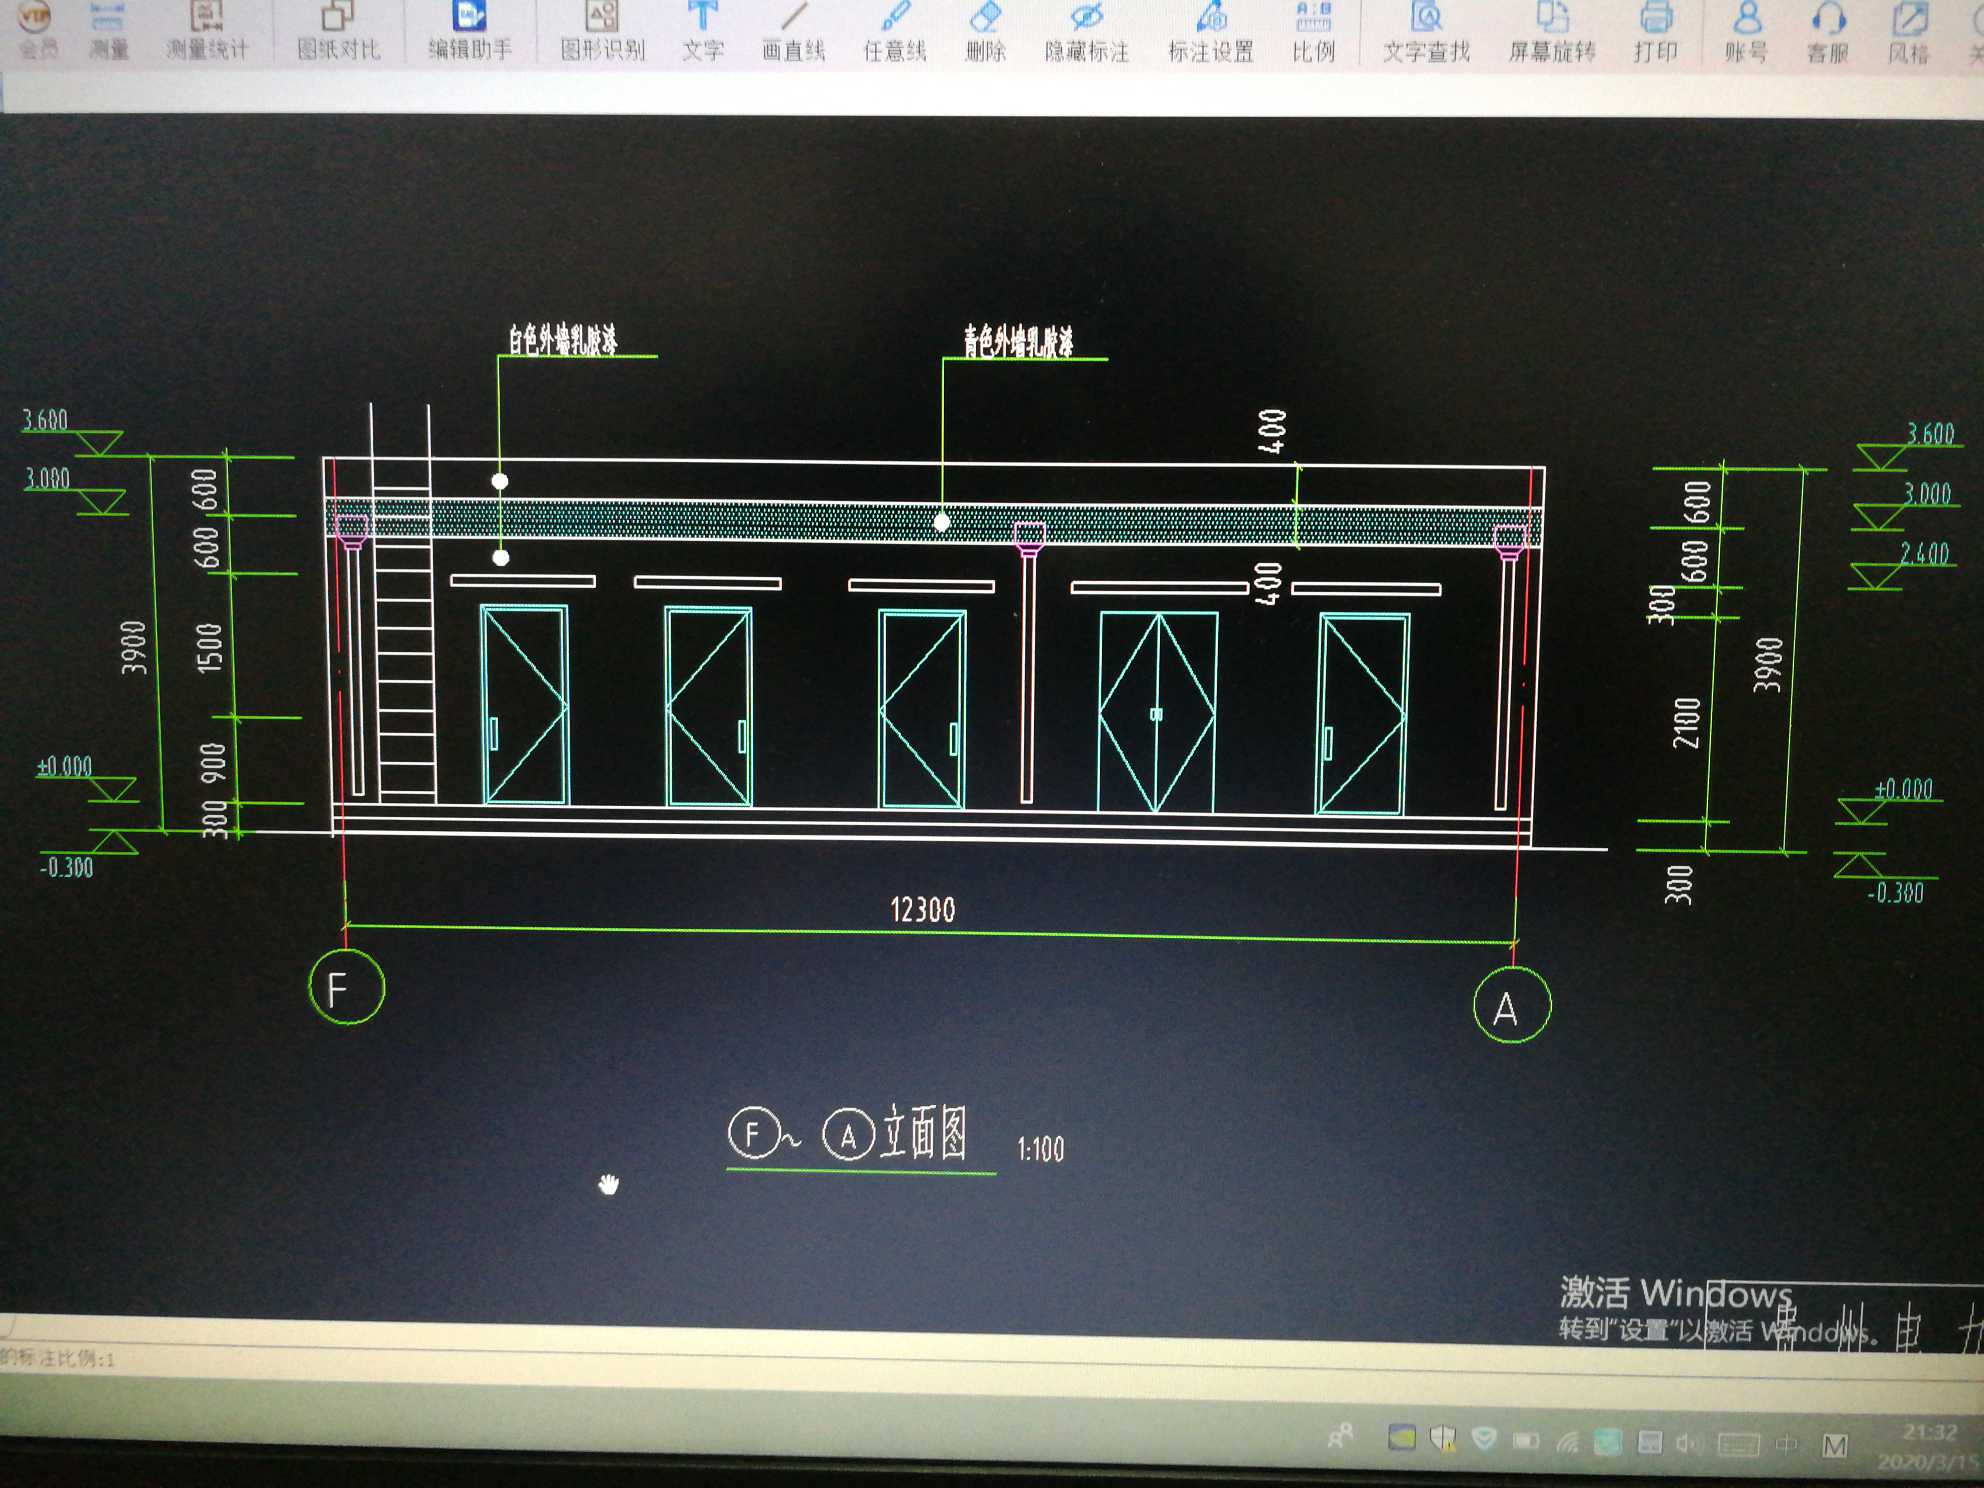Viewport: 1984px width, 1488px height.
Task: Select the axis bubble labeled F
Action: click(x=347, y=988)
